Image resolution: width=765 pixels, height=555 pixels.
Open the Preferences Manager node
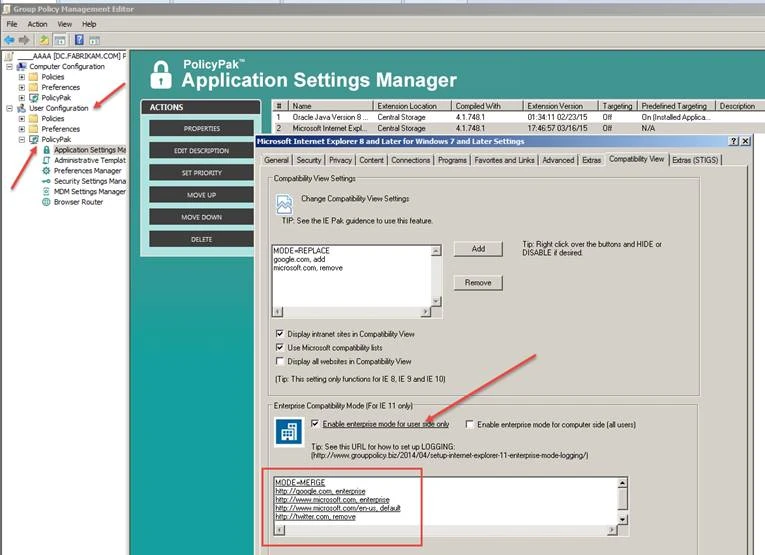click(88, 171)
